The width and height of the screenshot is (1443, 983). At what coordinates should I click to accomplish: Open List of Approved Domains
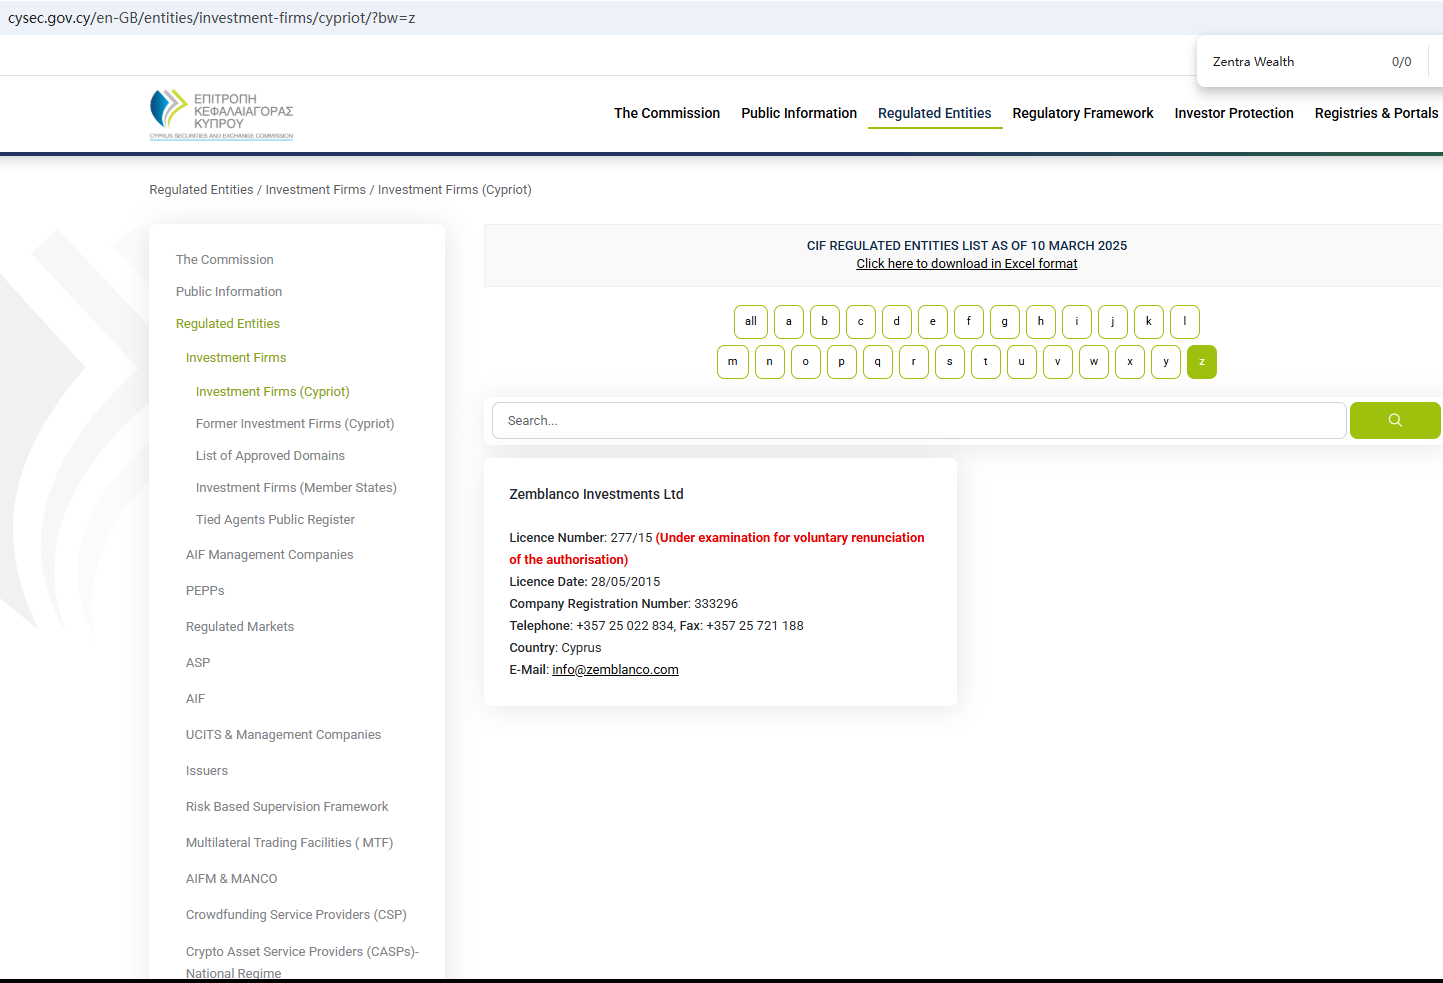pyautogui.click(x=270, y=456)
